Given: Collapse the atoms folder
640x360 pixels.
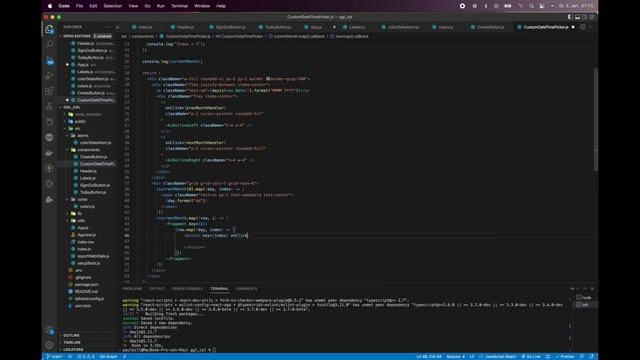Looking at the screenshot, I should point(87,136).
